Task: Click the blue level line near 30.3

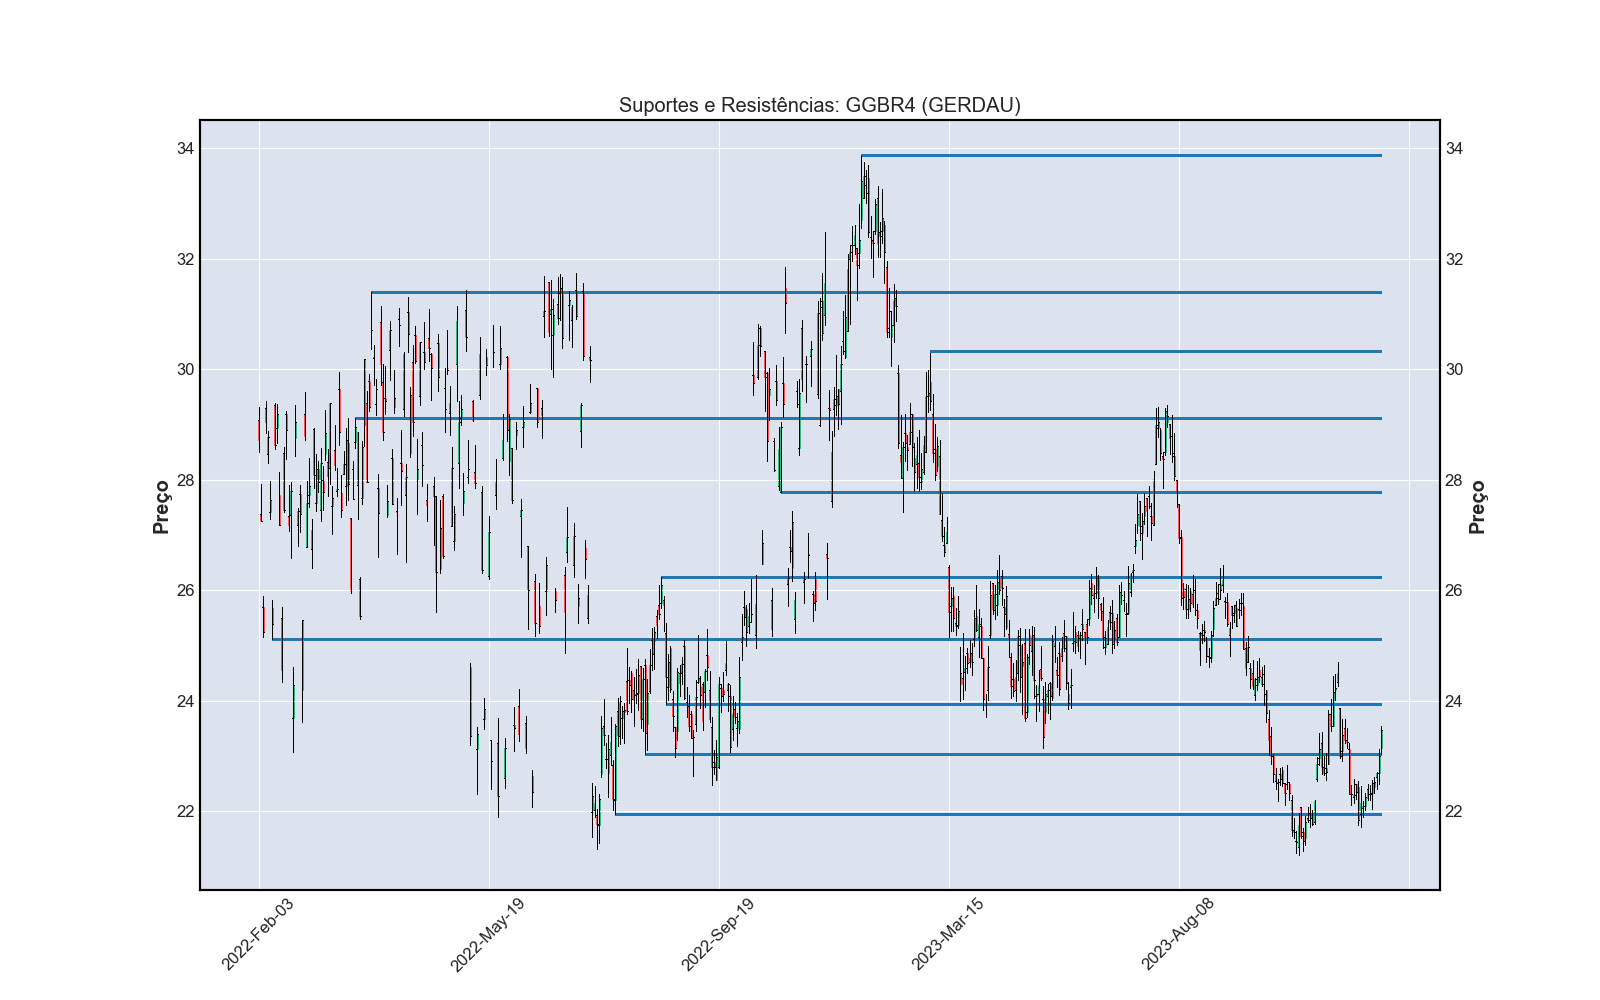Action: coord(1156,351)
